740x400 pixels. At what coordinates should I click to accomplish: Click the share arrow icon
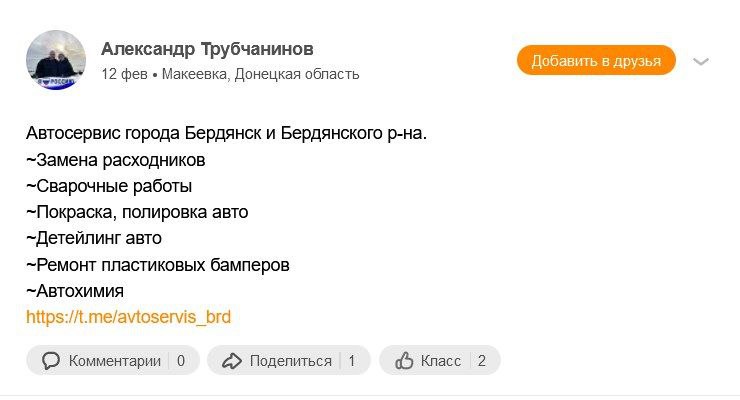(x=232, y=361)
